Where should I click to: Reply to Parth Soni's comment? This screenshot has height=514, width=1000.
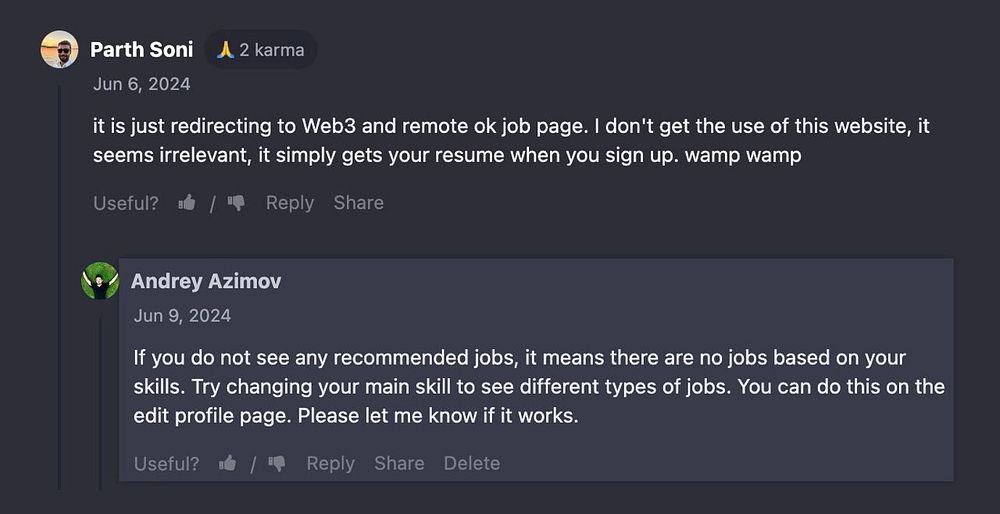(x=290, y=203)
